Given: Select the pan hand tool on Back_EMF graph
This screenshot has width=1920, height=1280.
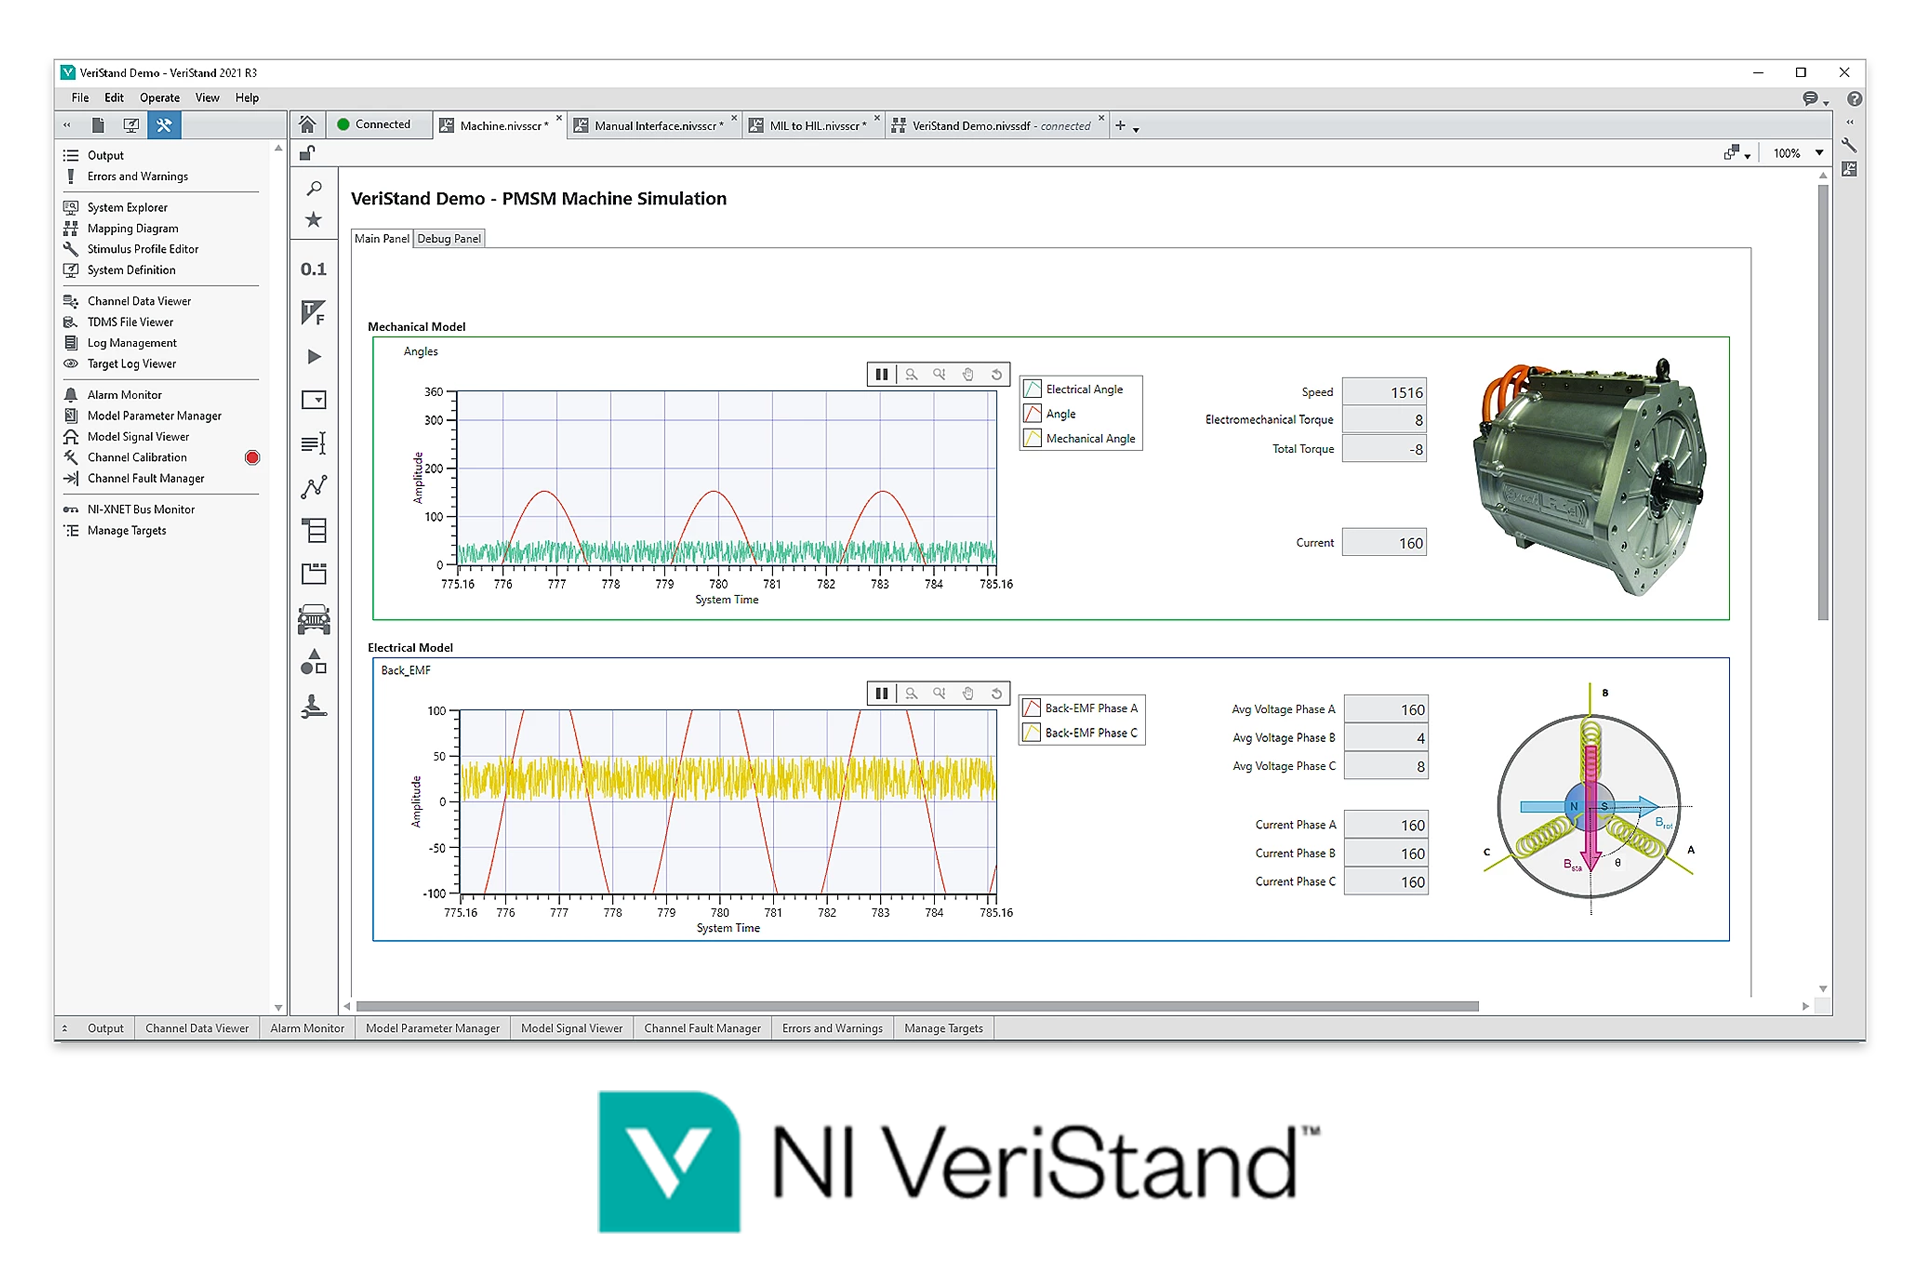Looking at the screenshot, I should 968,693.
